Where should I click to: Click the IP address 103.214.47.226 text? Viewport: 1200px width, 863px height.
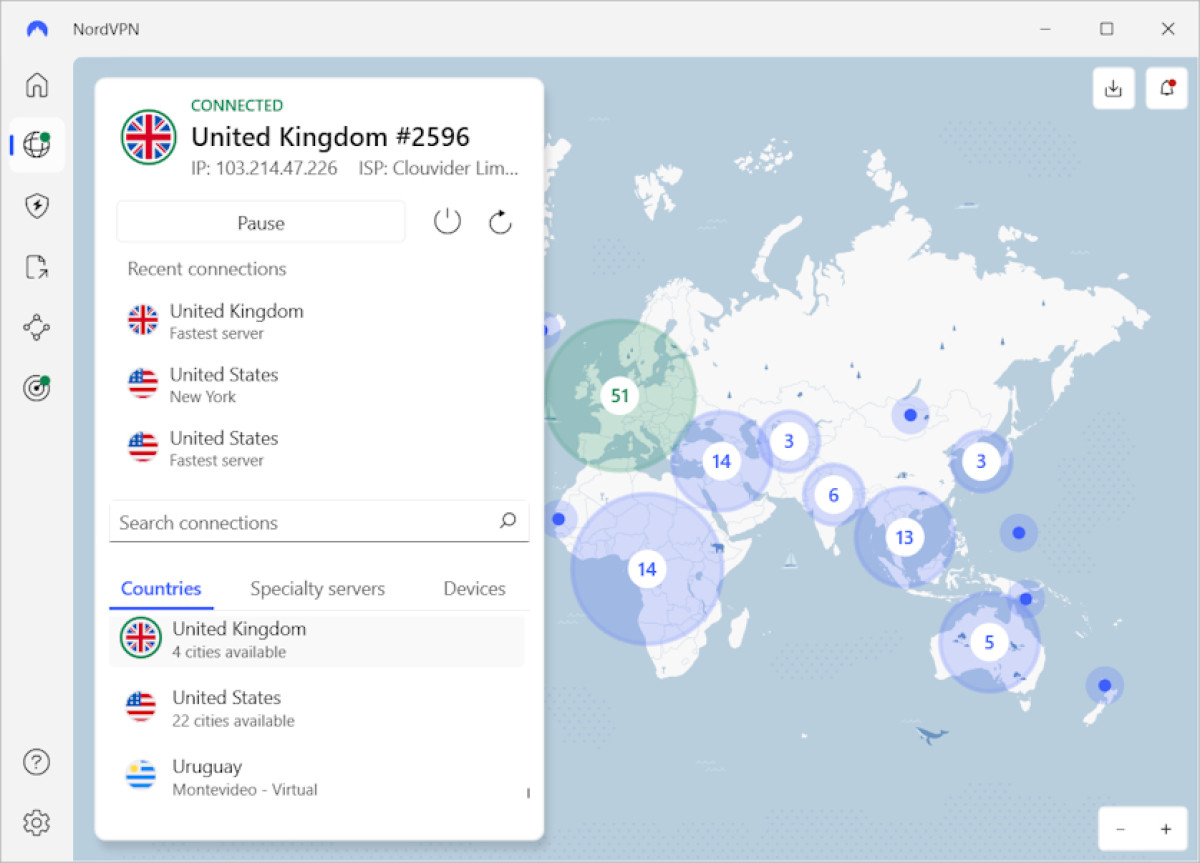(264, 168)
